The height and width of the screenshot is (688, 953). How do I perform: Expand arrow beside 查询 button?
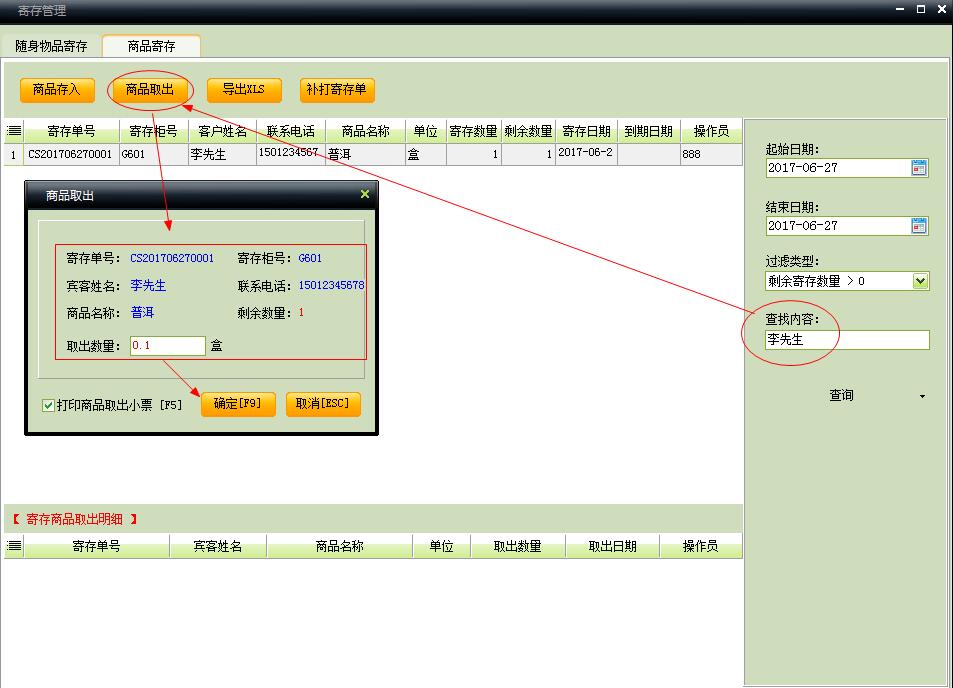pos(922,396)
